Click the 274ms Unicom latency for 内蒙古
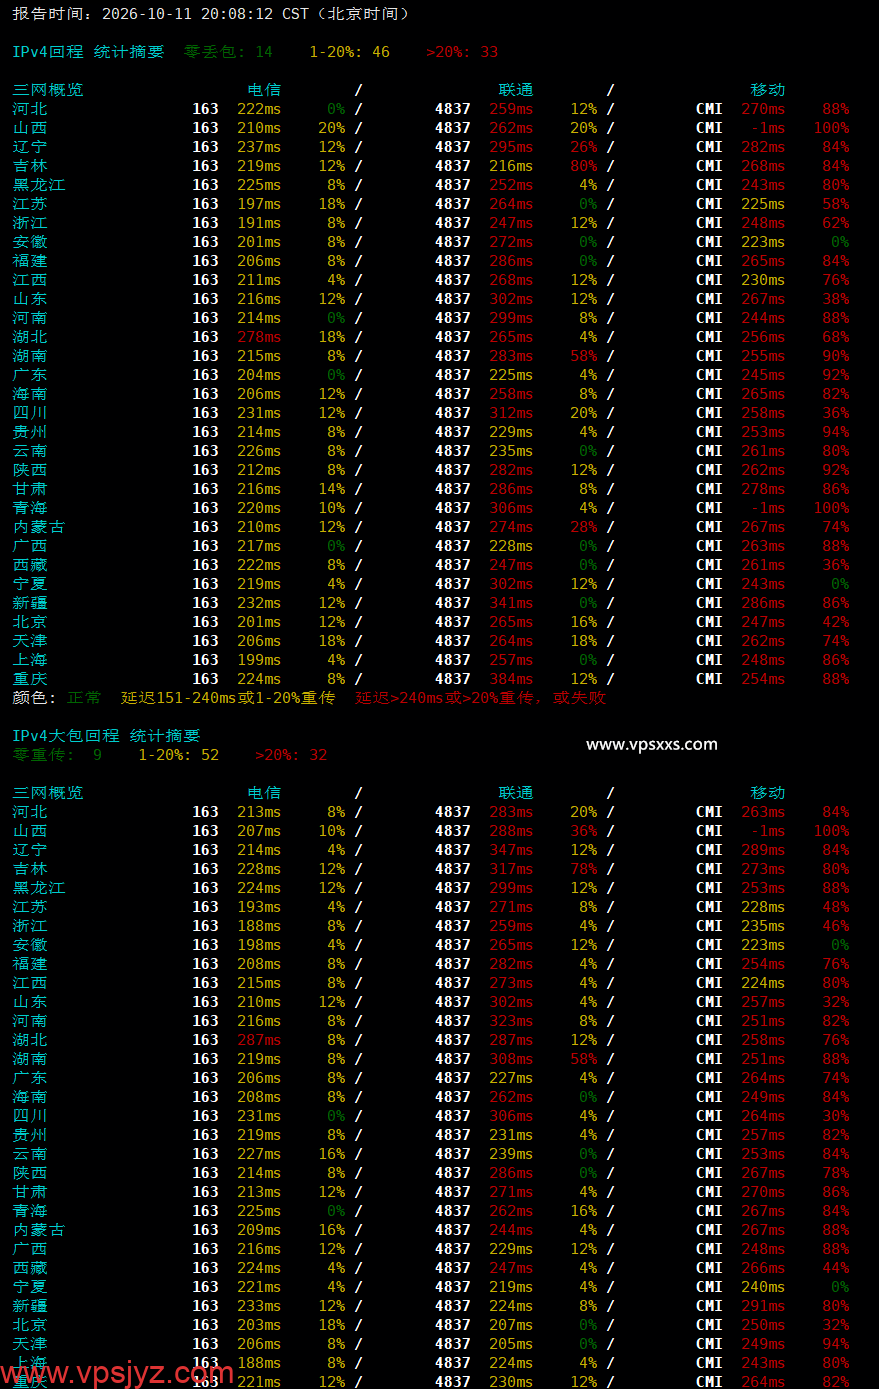 click(x=511, y=527)
